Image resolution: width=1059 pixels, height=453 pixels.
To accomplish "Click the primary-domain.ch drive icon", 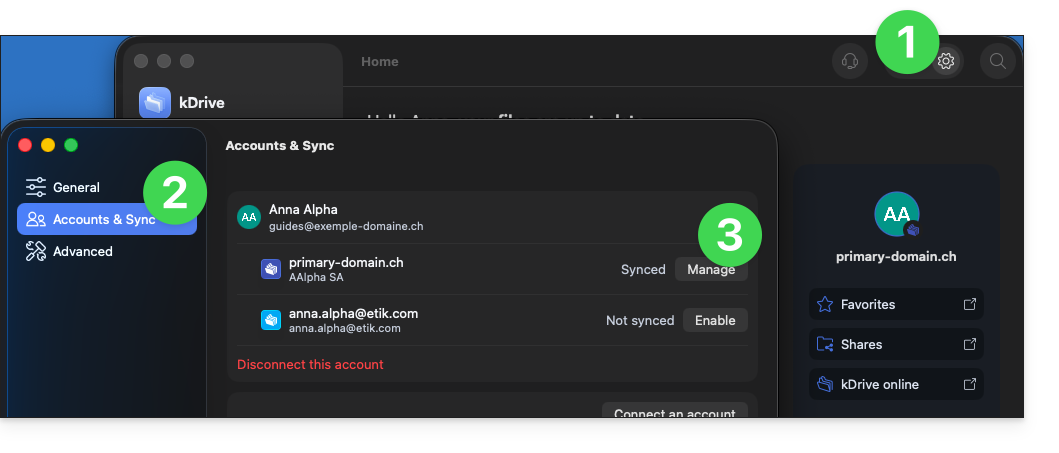I will click(271, 269).
